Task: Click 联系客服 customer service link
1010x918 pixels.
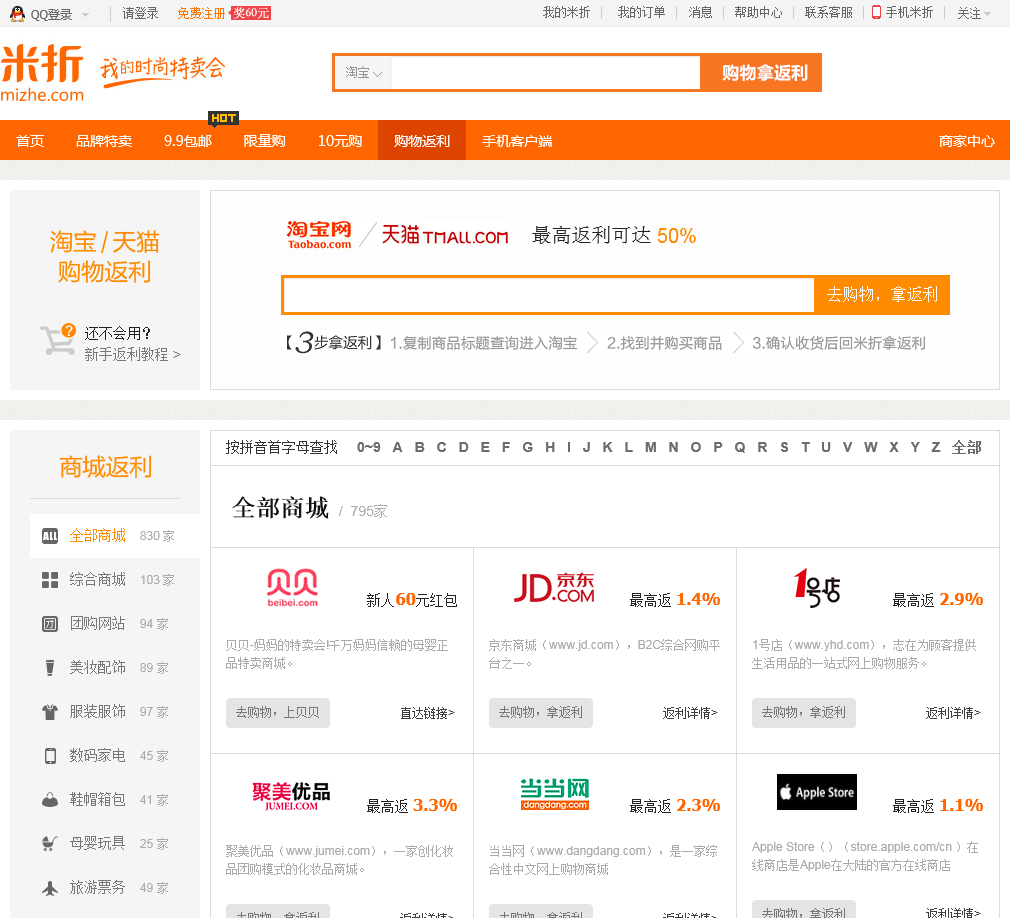Action: click(828, 12)
